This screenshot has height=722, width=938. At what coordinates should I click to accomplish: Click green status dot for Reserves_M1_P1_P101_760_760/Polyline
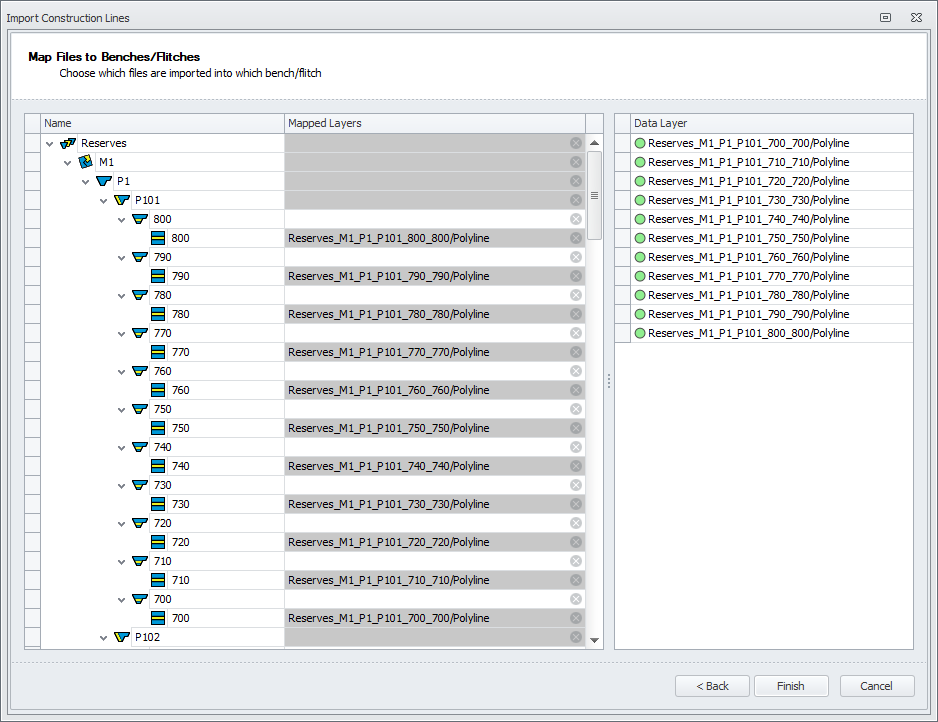pos(640,257)
